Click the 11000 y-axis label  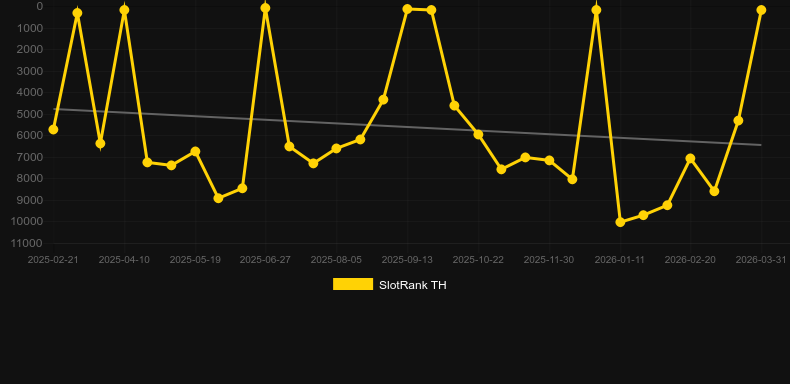[x=28, y=243]
